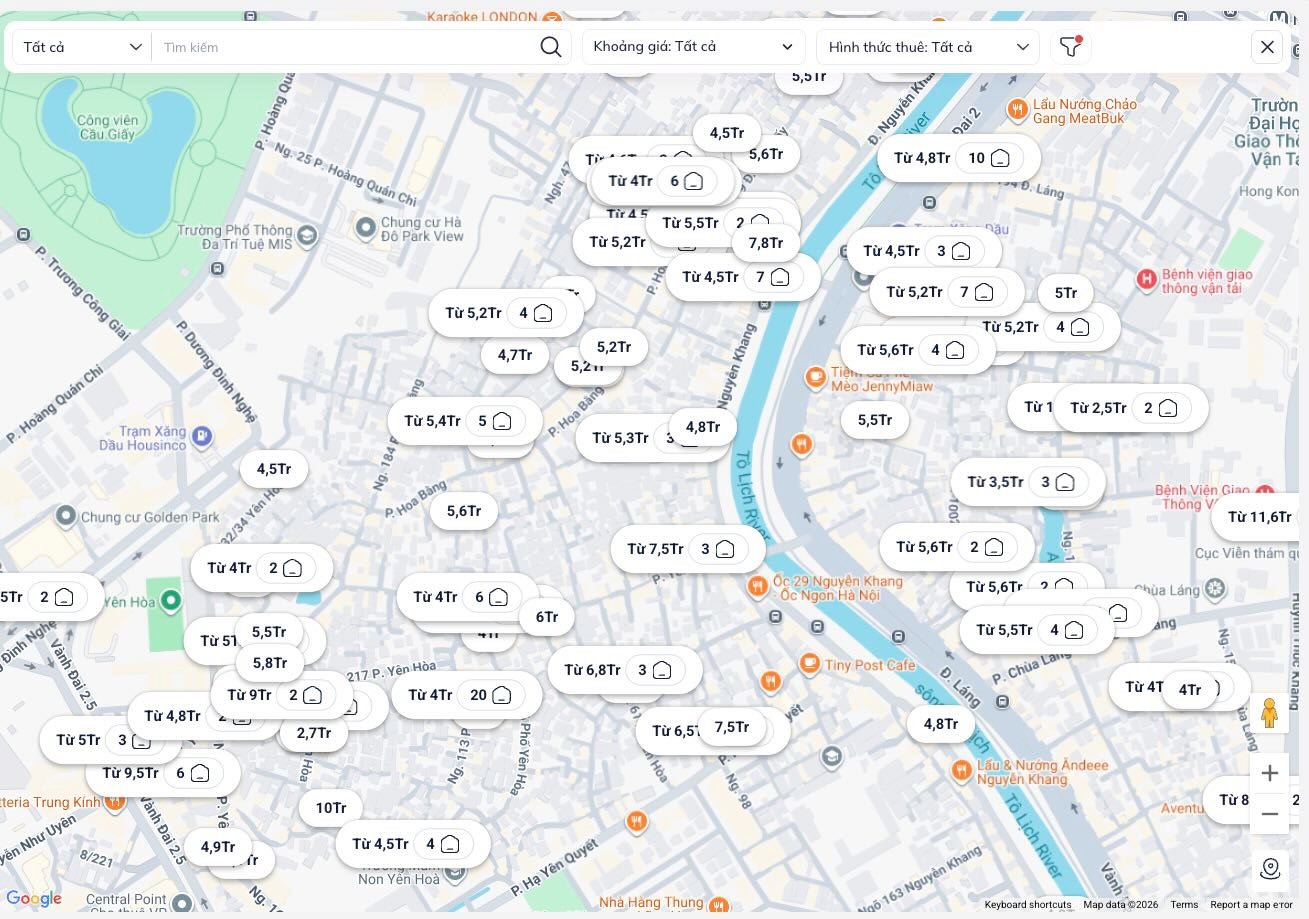Click the search magnifier icon

coord(551,47)
